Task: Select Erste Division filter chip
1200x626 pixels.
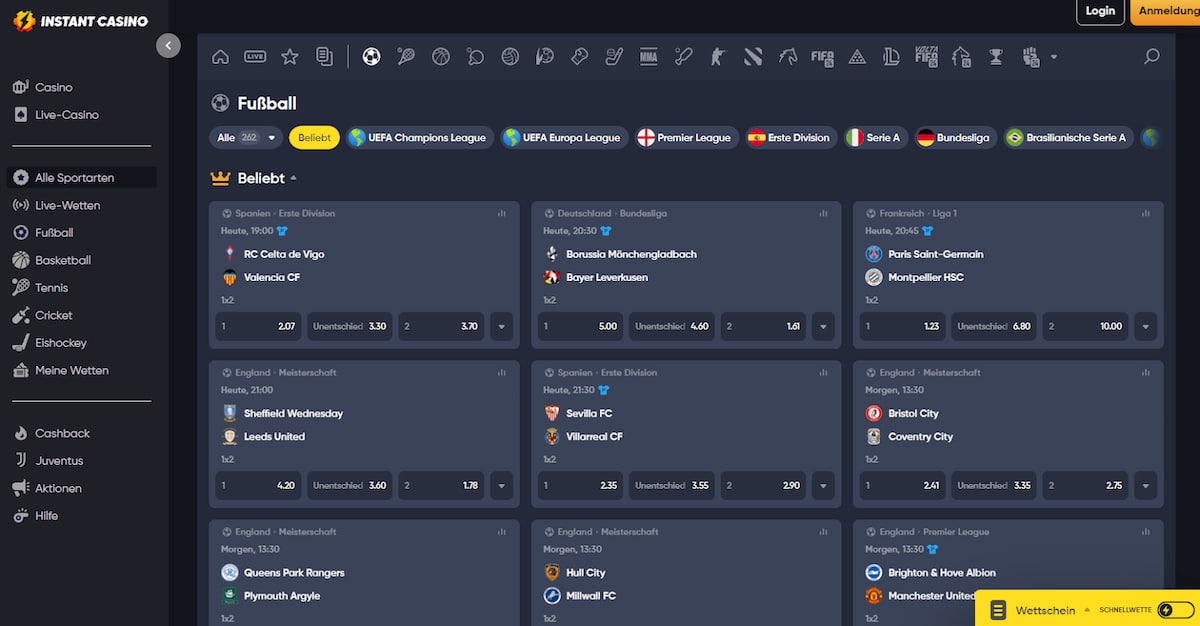Action: pos(790,138)
